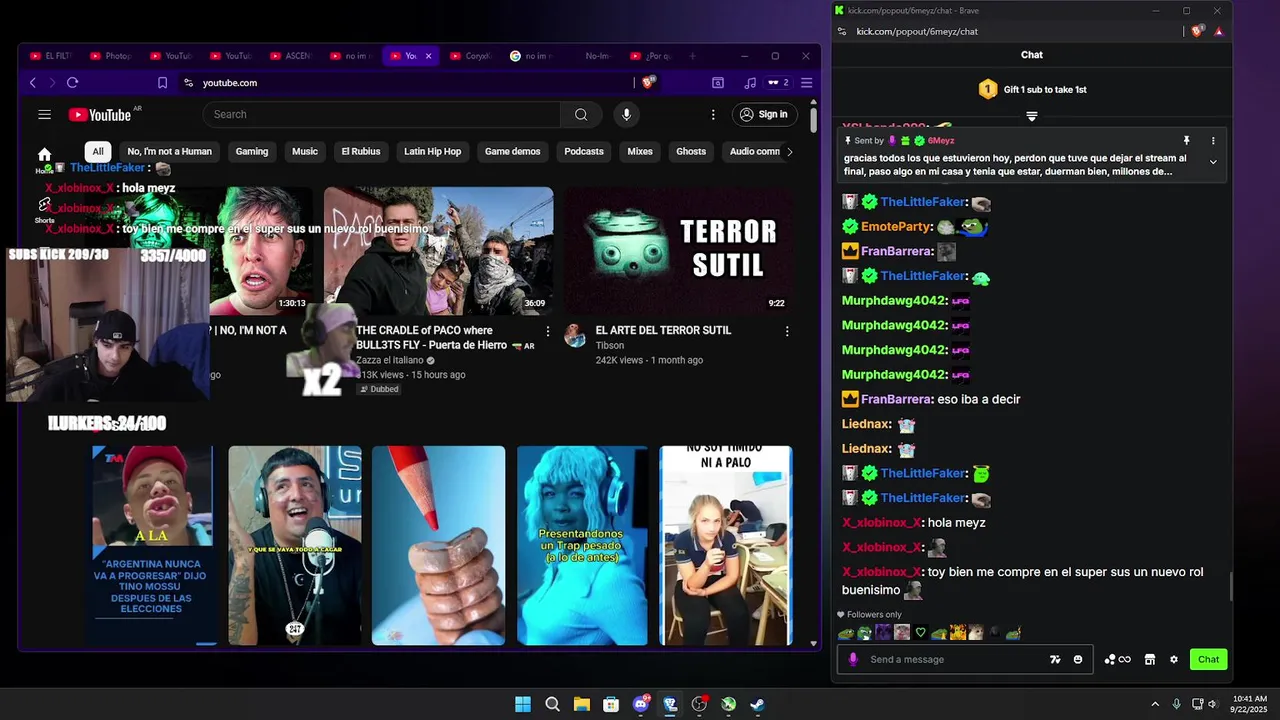Viewport: 1280px width, 720px height.
Task: Click 6Meyz username in pinned message
Action: click(941, 141)
